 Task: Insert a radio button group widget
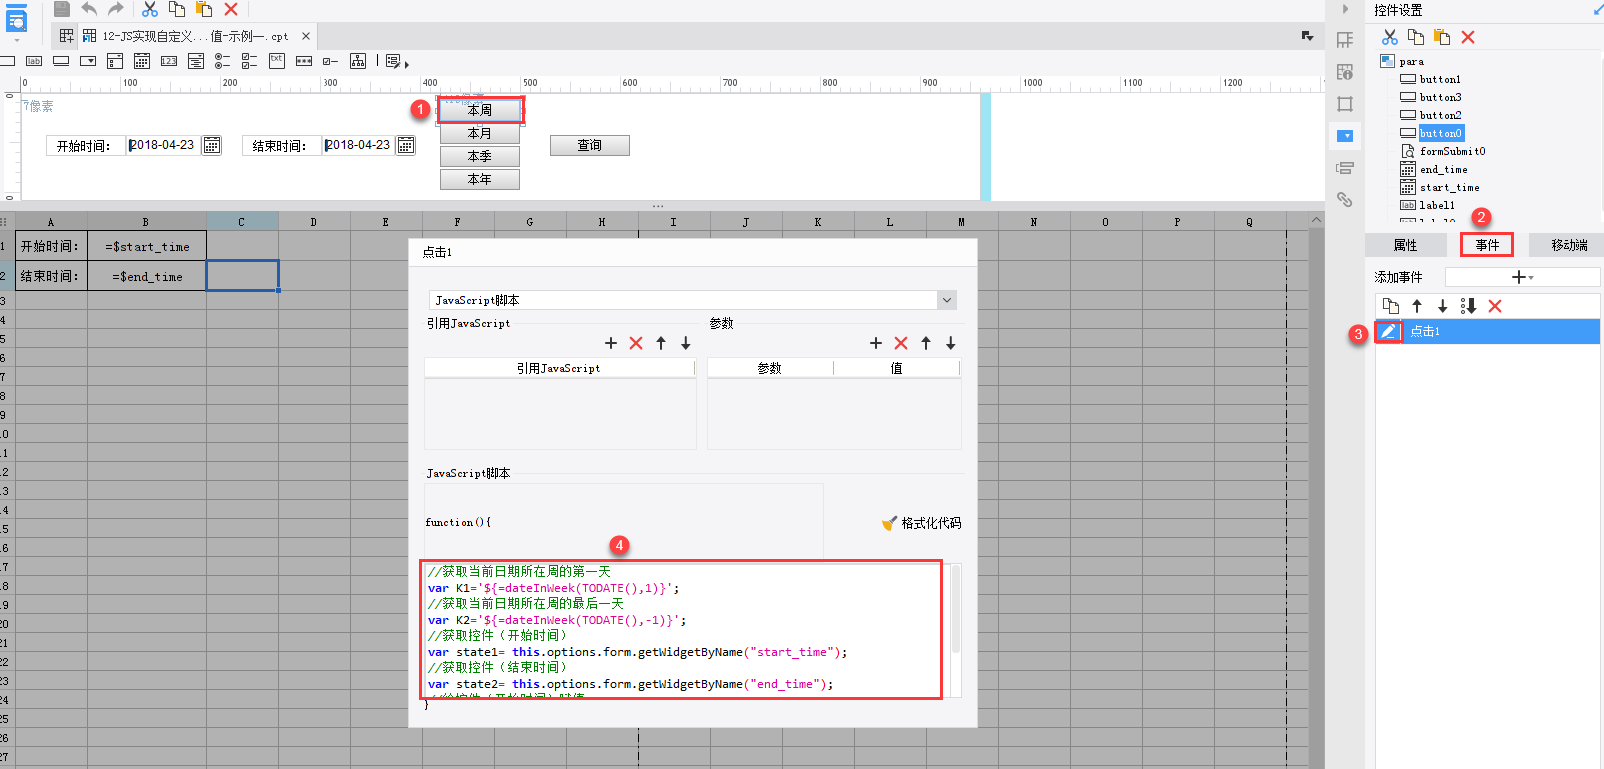click(x=223, y=61)
